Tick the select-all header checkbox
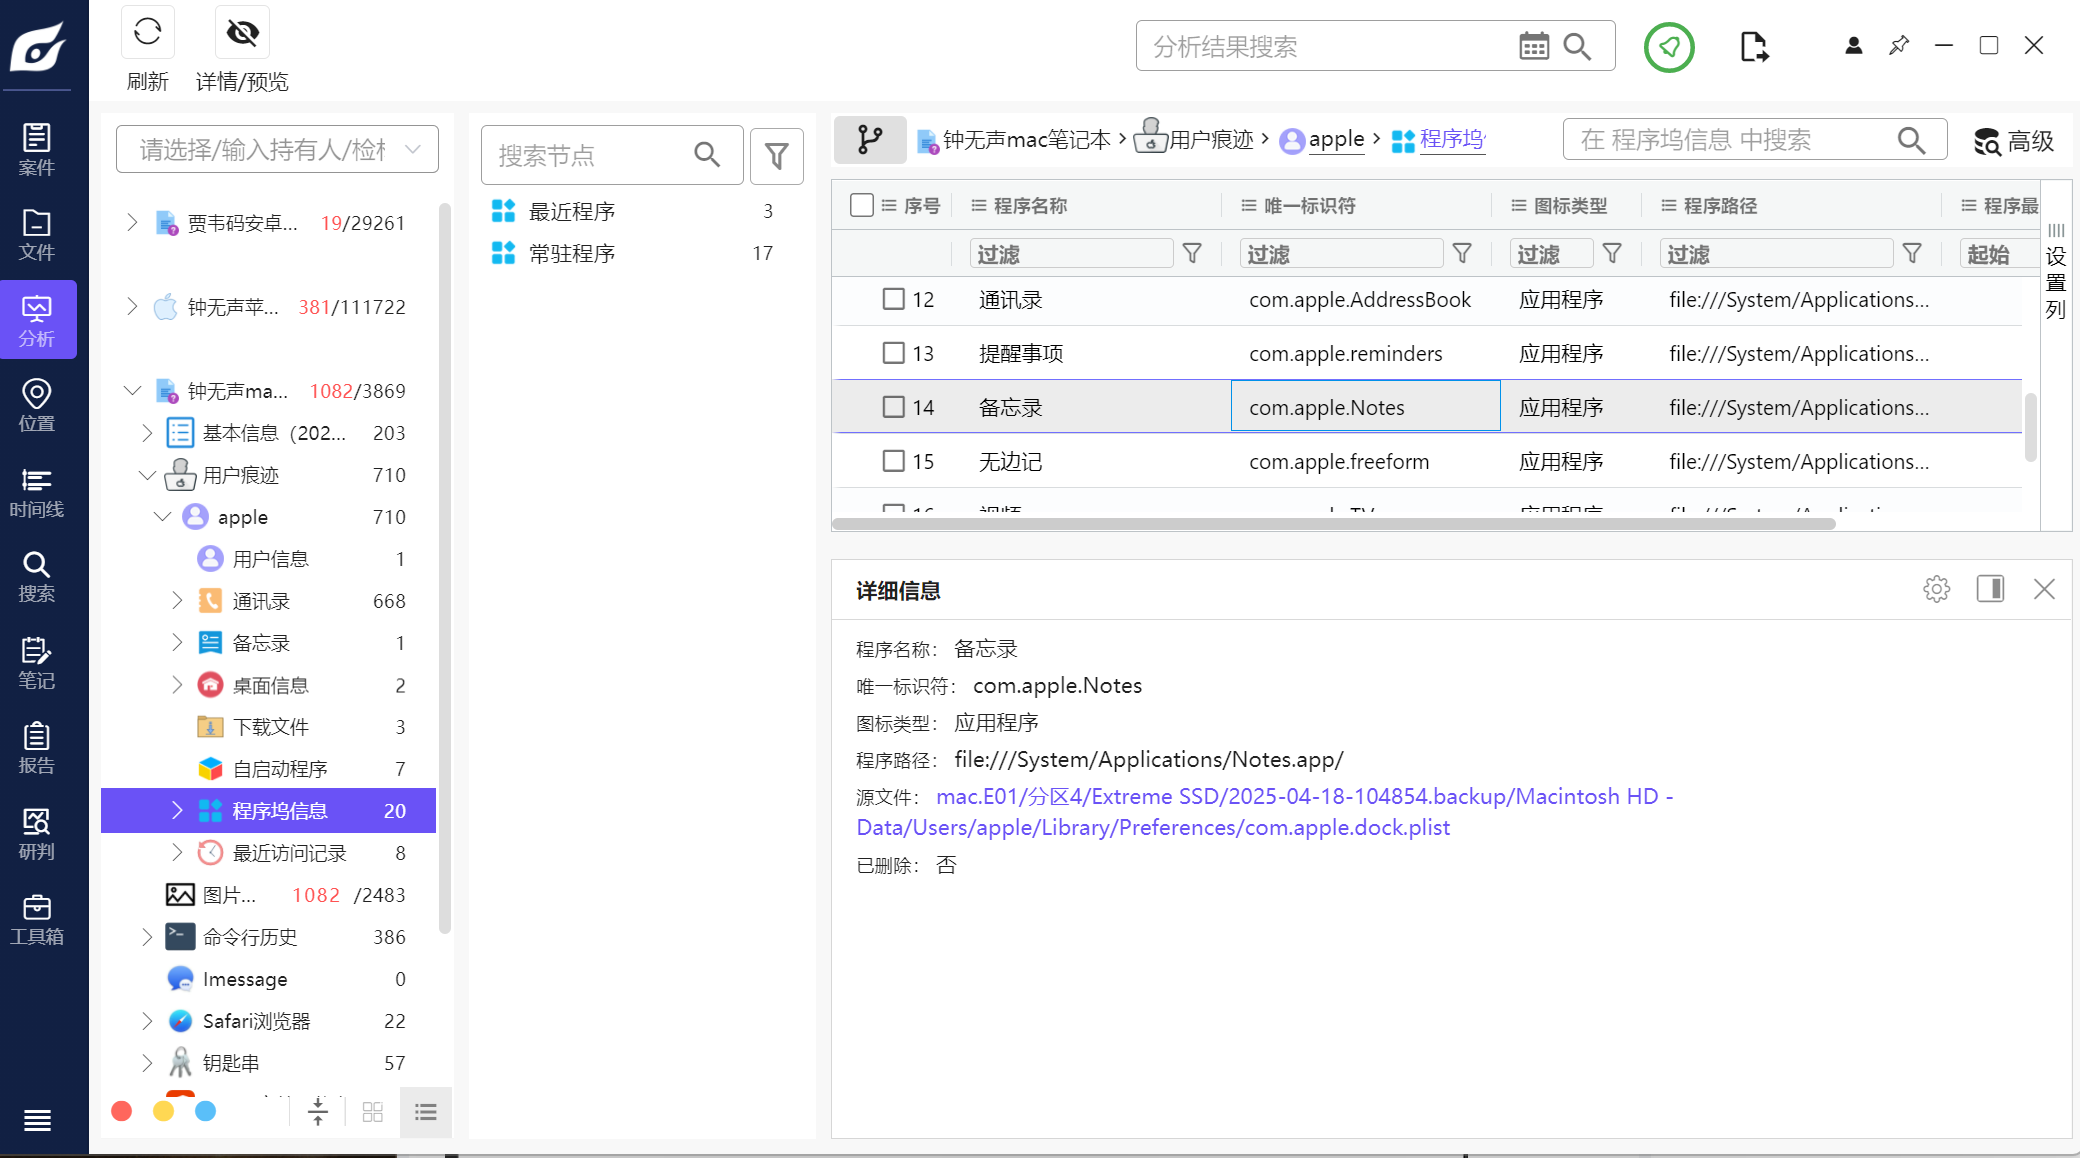 click(861, 205)
